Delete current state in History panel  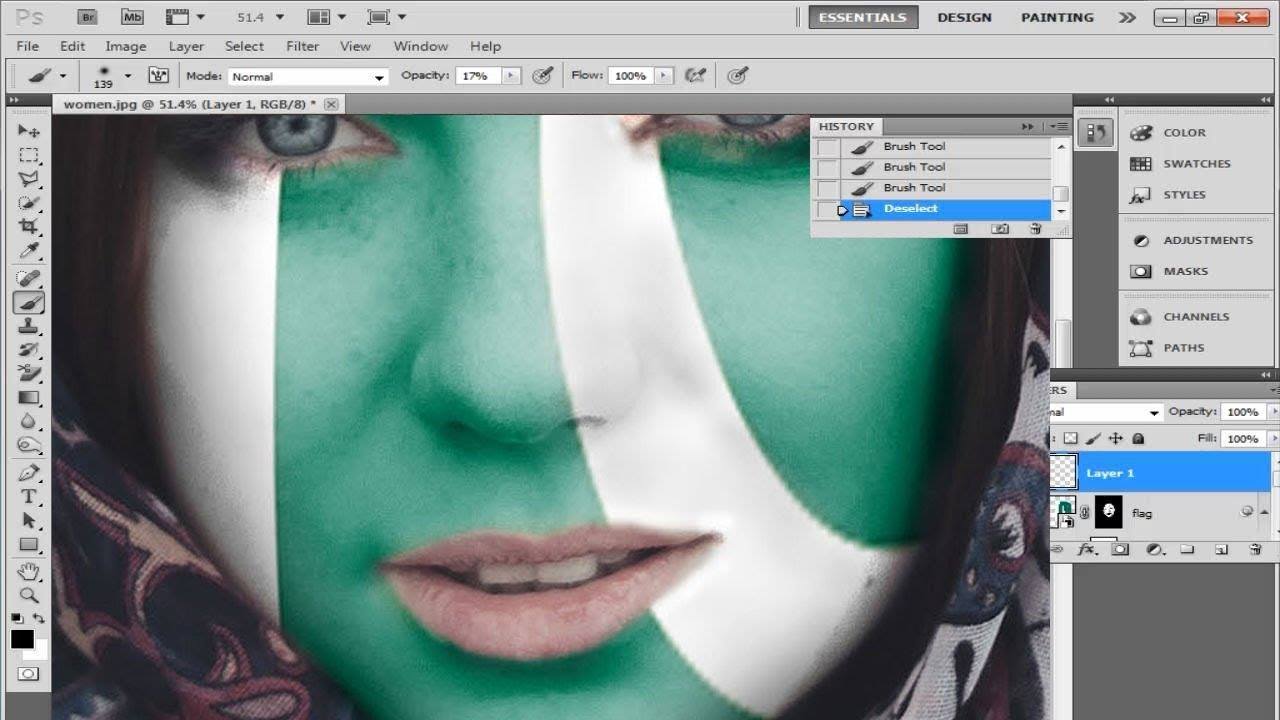coord(1036,229)
